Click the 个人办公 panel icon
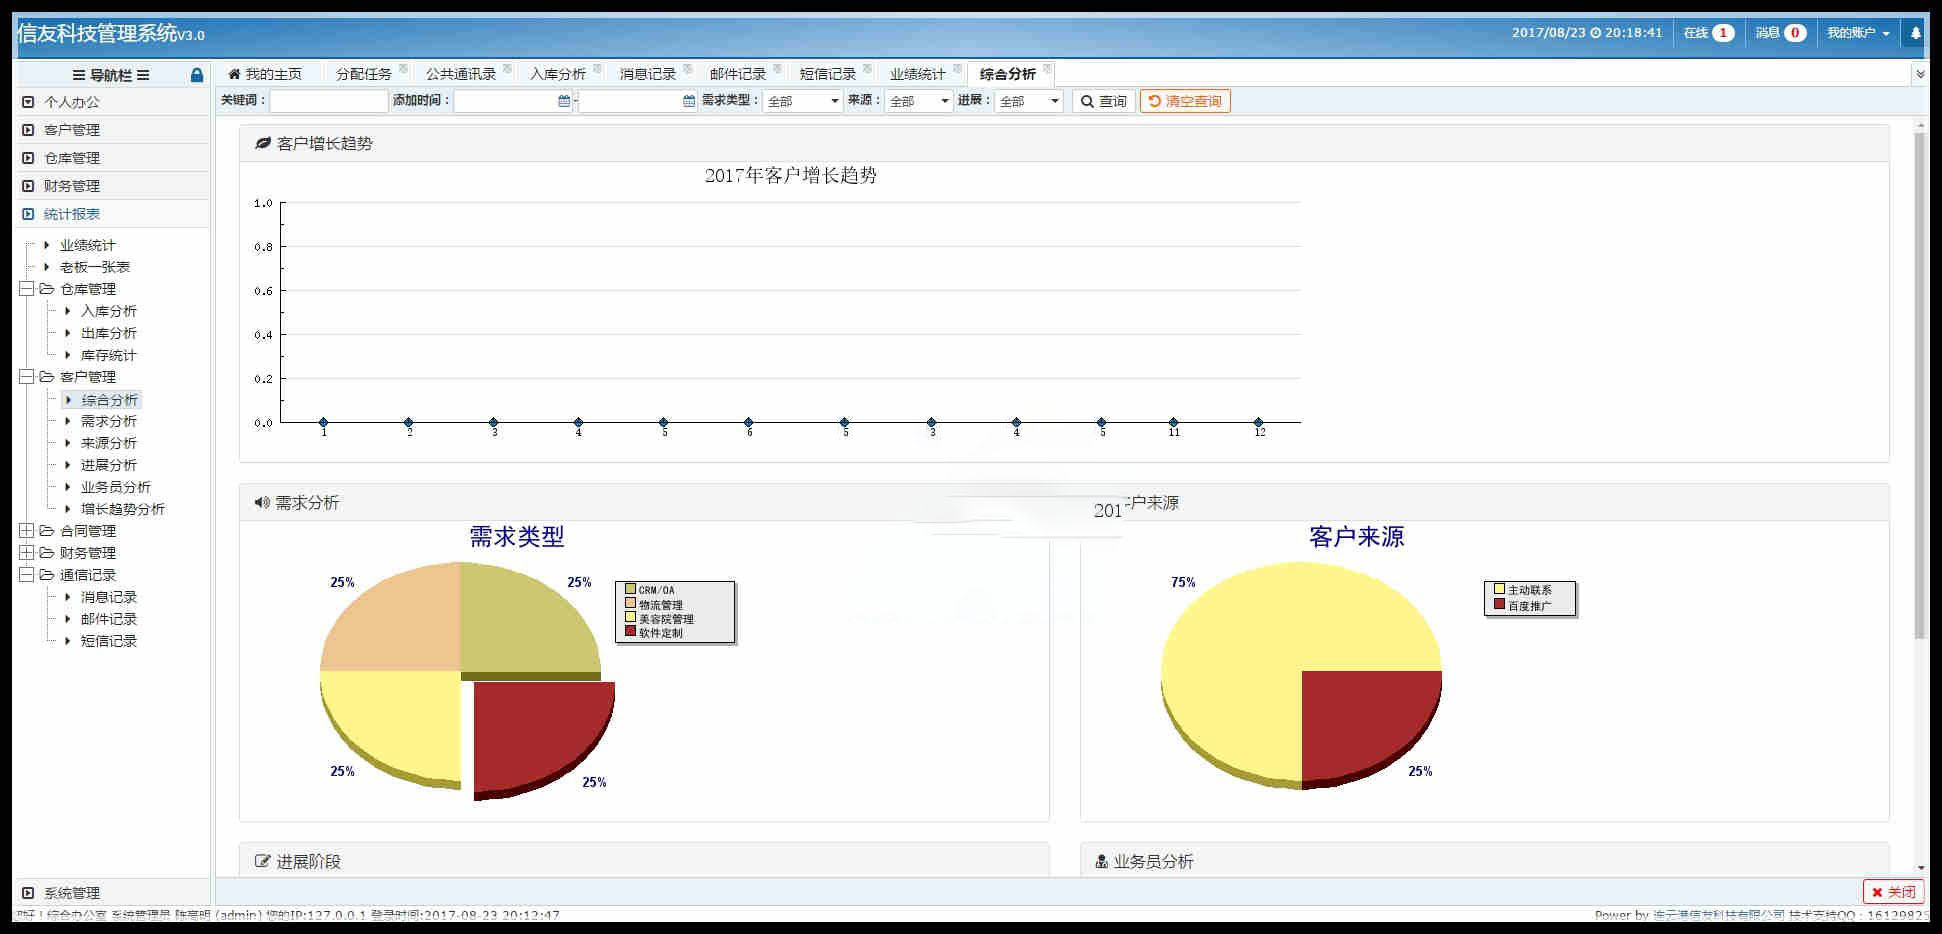Viewport: 1942px width, 934px height. 28,102
